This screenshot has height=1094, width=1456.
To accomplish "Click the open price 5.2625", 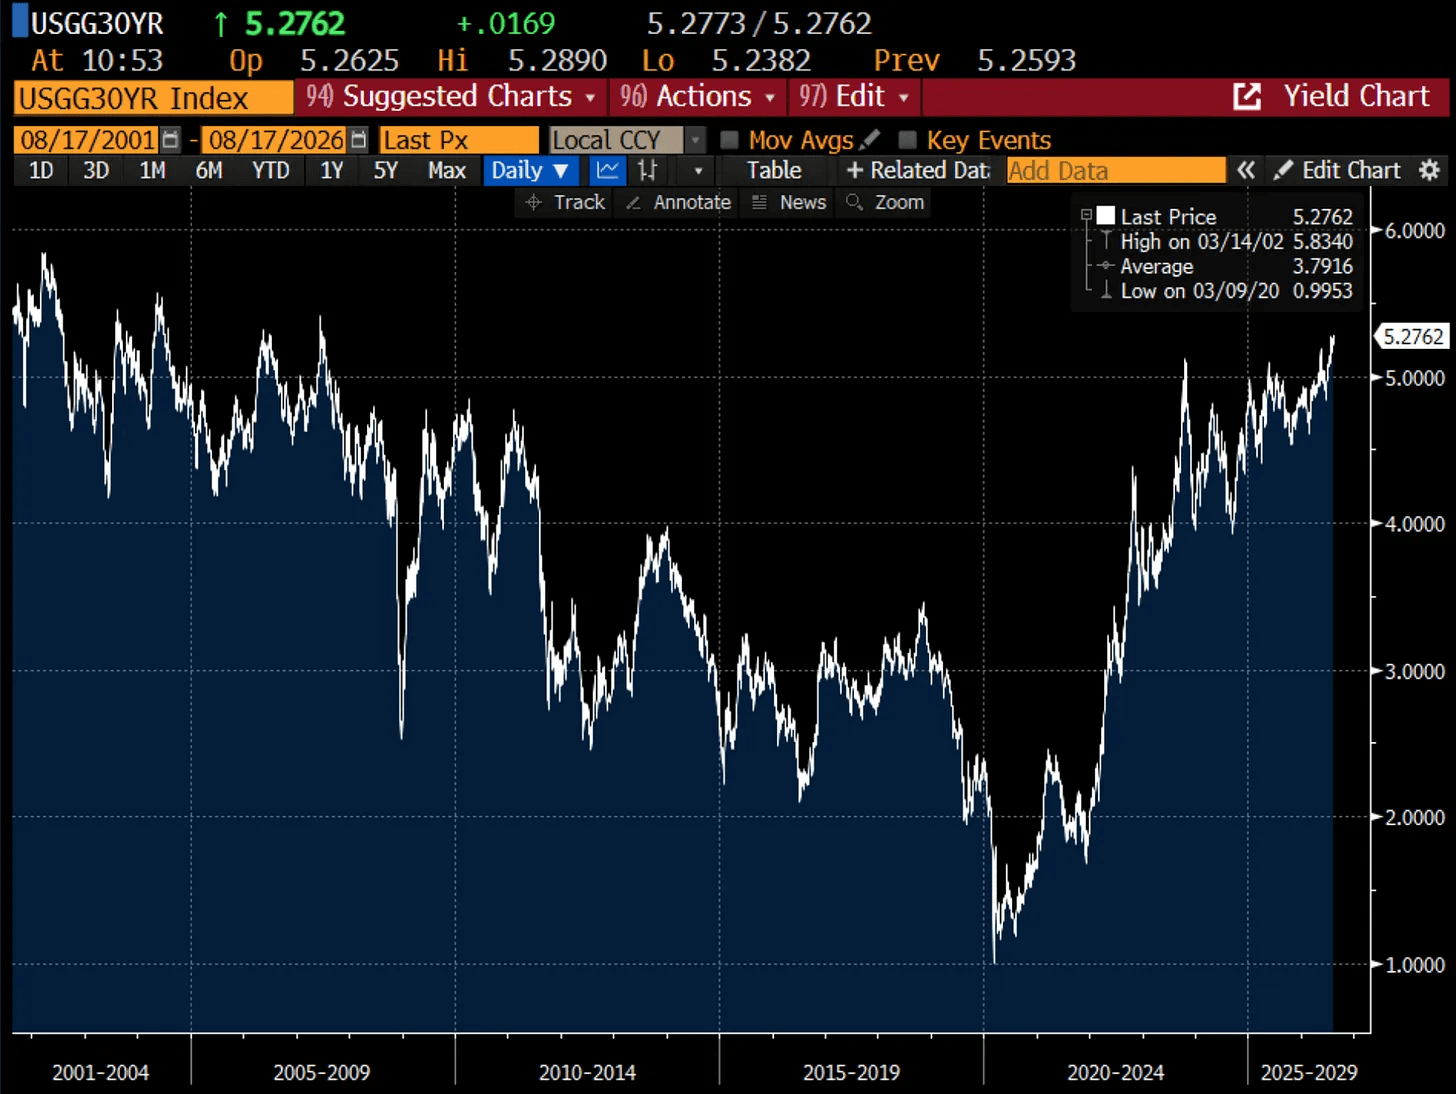I will point(349,61).
